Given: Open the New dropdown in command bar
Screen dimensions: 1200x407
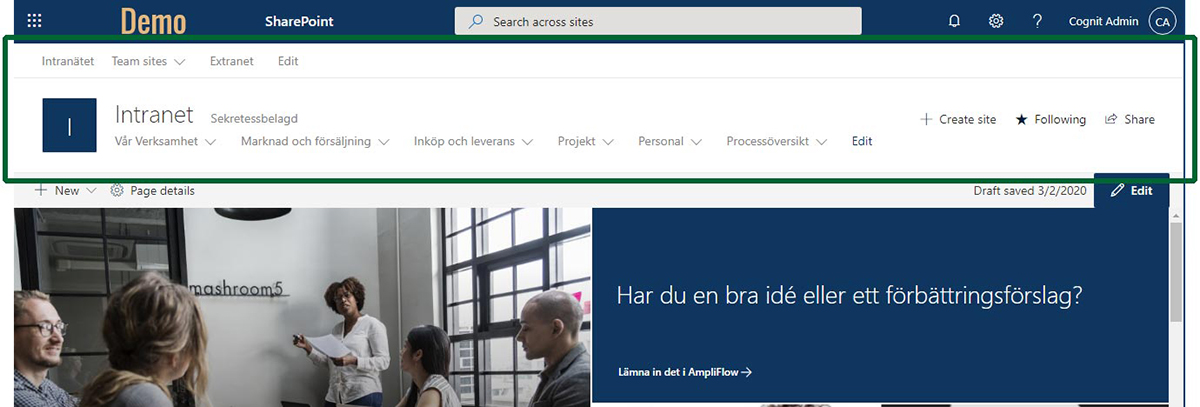Looking at the screenshot, I should pyautogui.click(x=66, y=190).
